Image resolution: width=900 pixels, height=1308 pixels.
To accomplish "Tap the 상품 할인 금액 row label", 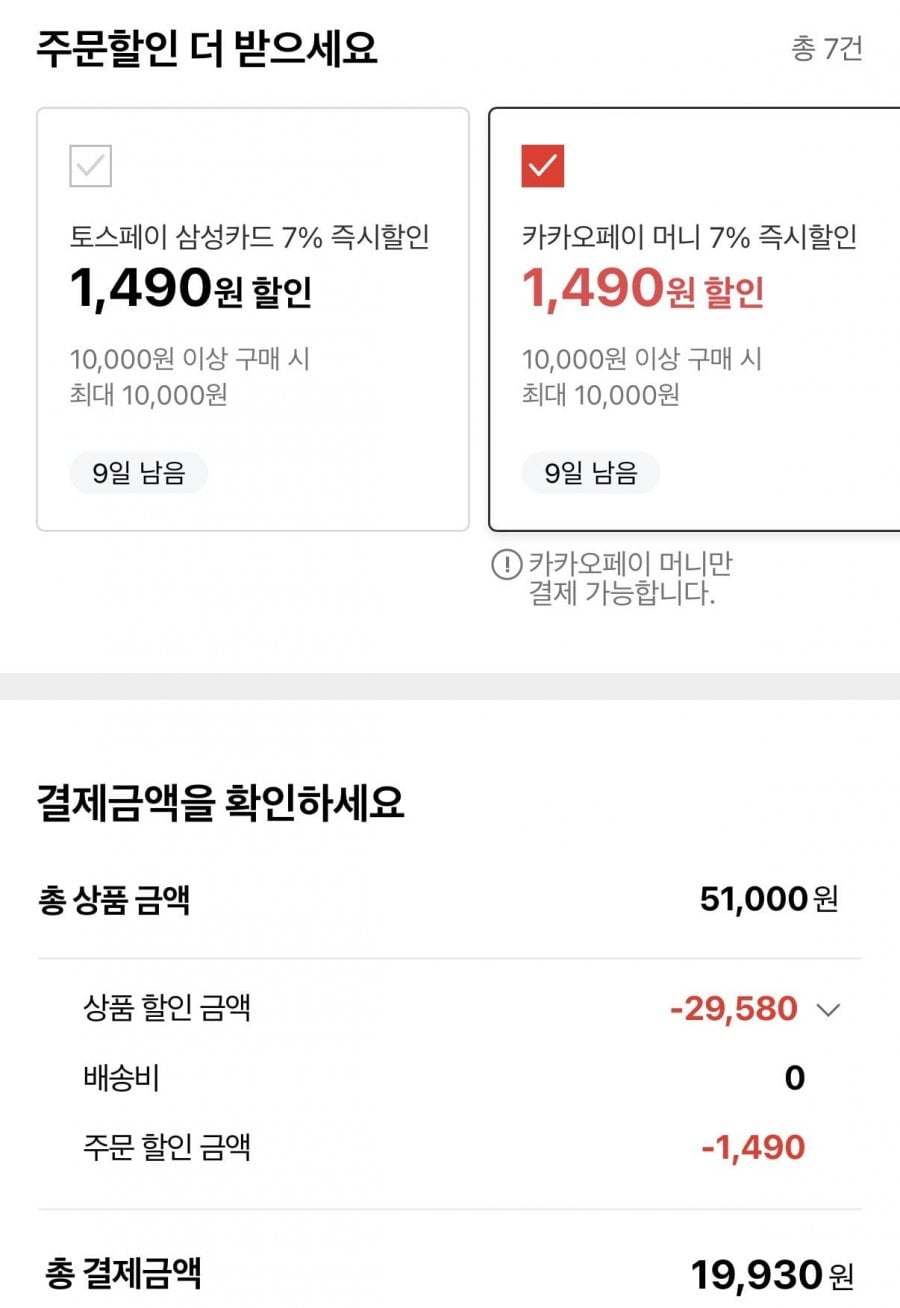I will point(166,1008).
